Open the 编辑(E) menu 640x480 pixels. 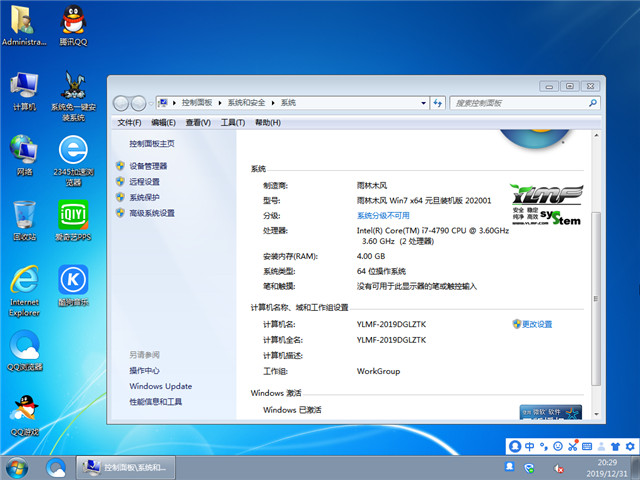(163, 123)
